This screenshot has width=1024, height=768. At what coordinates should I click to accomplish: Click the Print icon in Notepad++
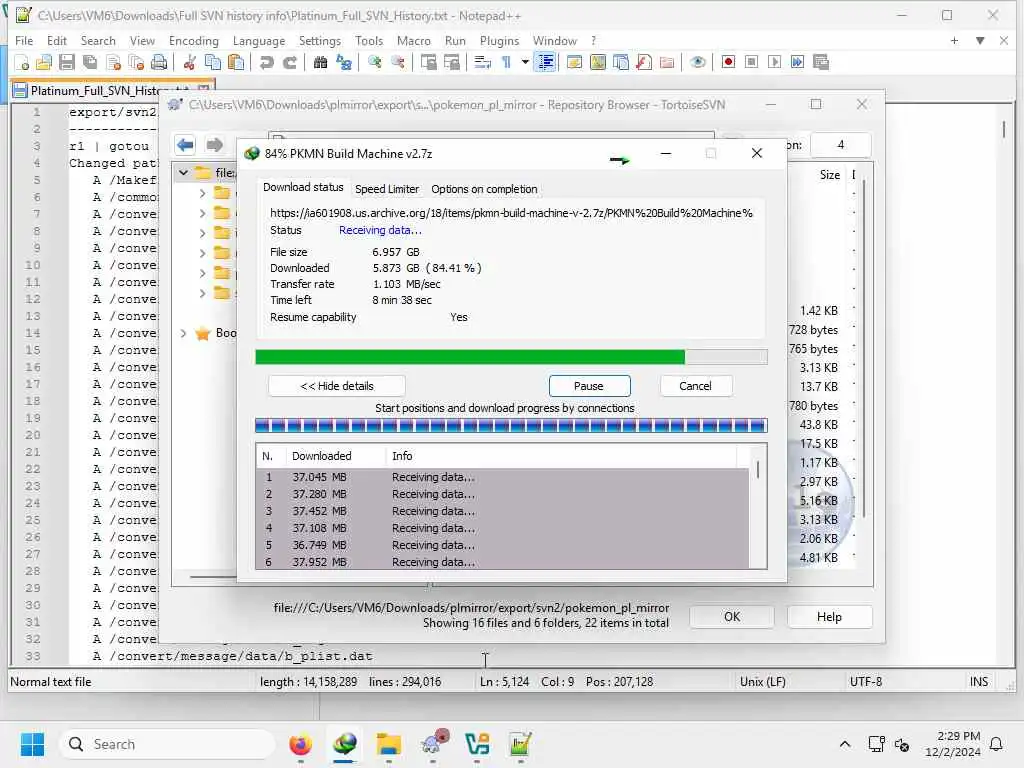[x=159, y=63]
